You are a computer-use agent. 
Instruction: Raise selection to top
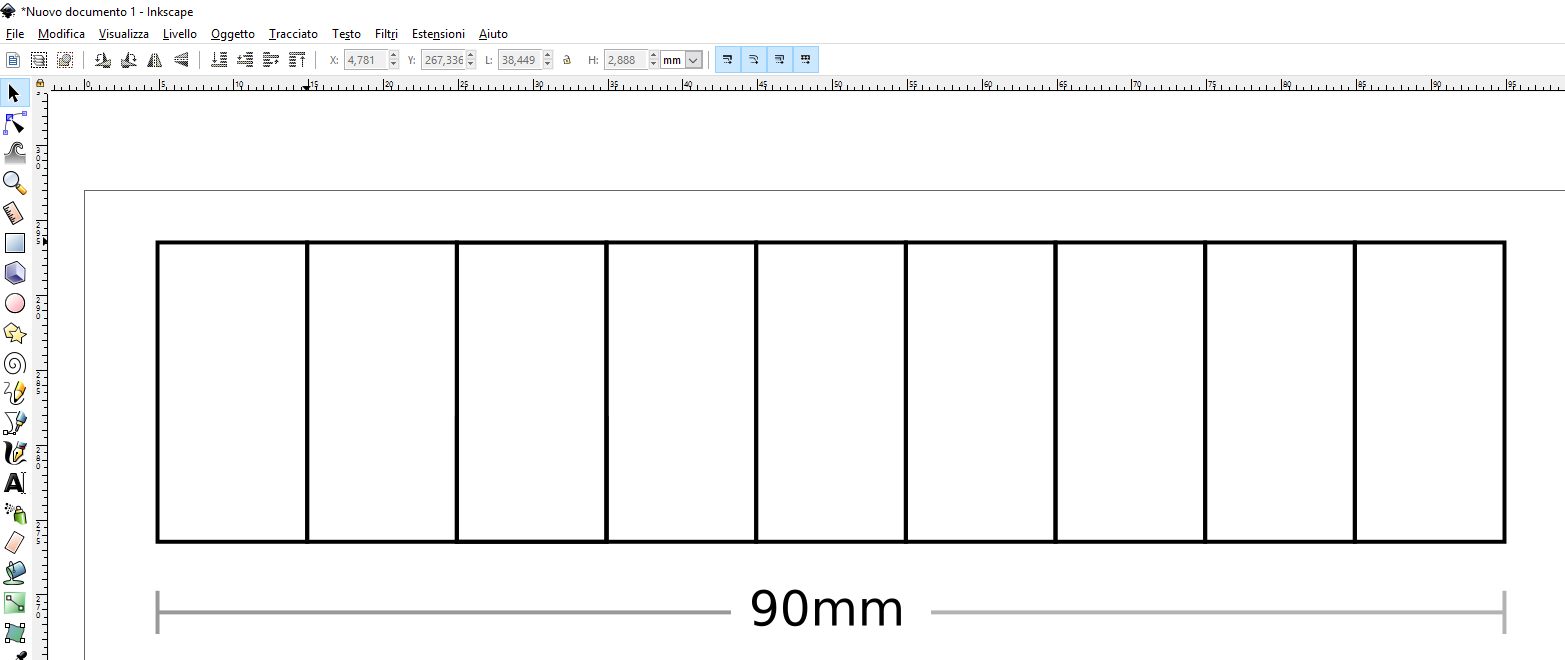[297, 60]
